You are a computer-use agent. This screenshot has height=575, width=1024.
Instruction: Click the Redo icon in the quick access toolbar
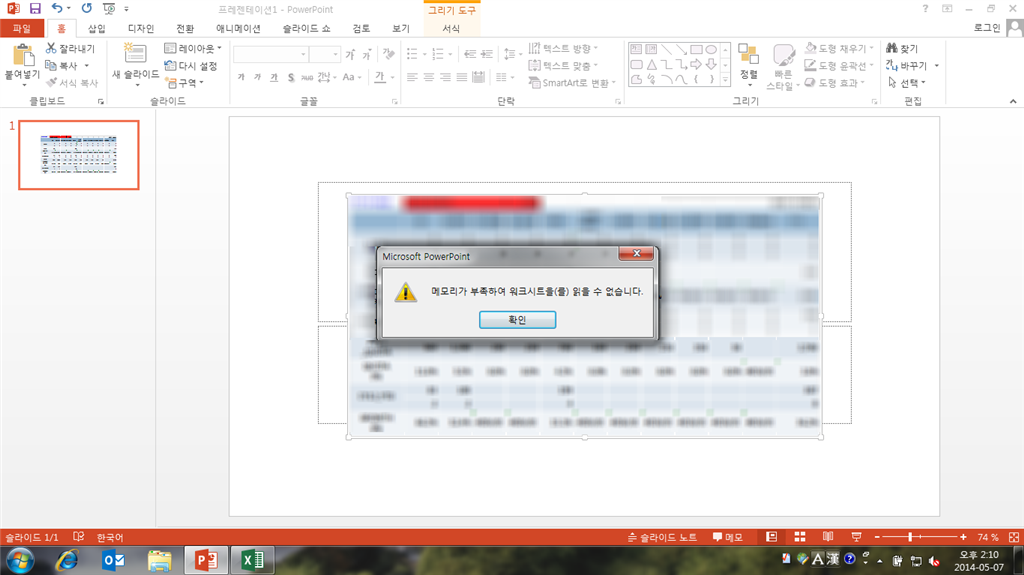pyautogui.click(x=86, y=8)
